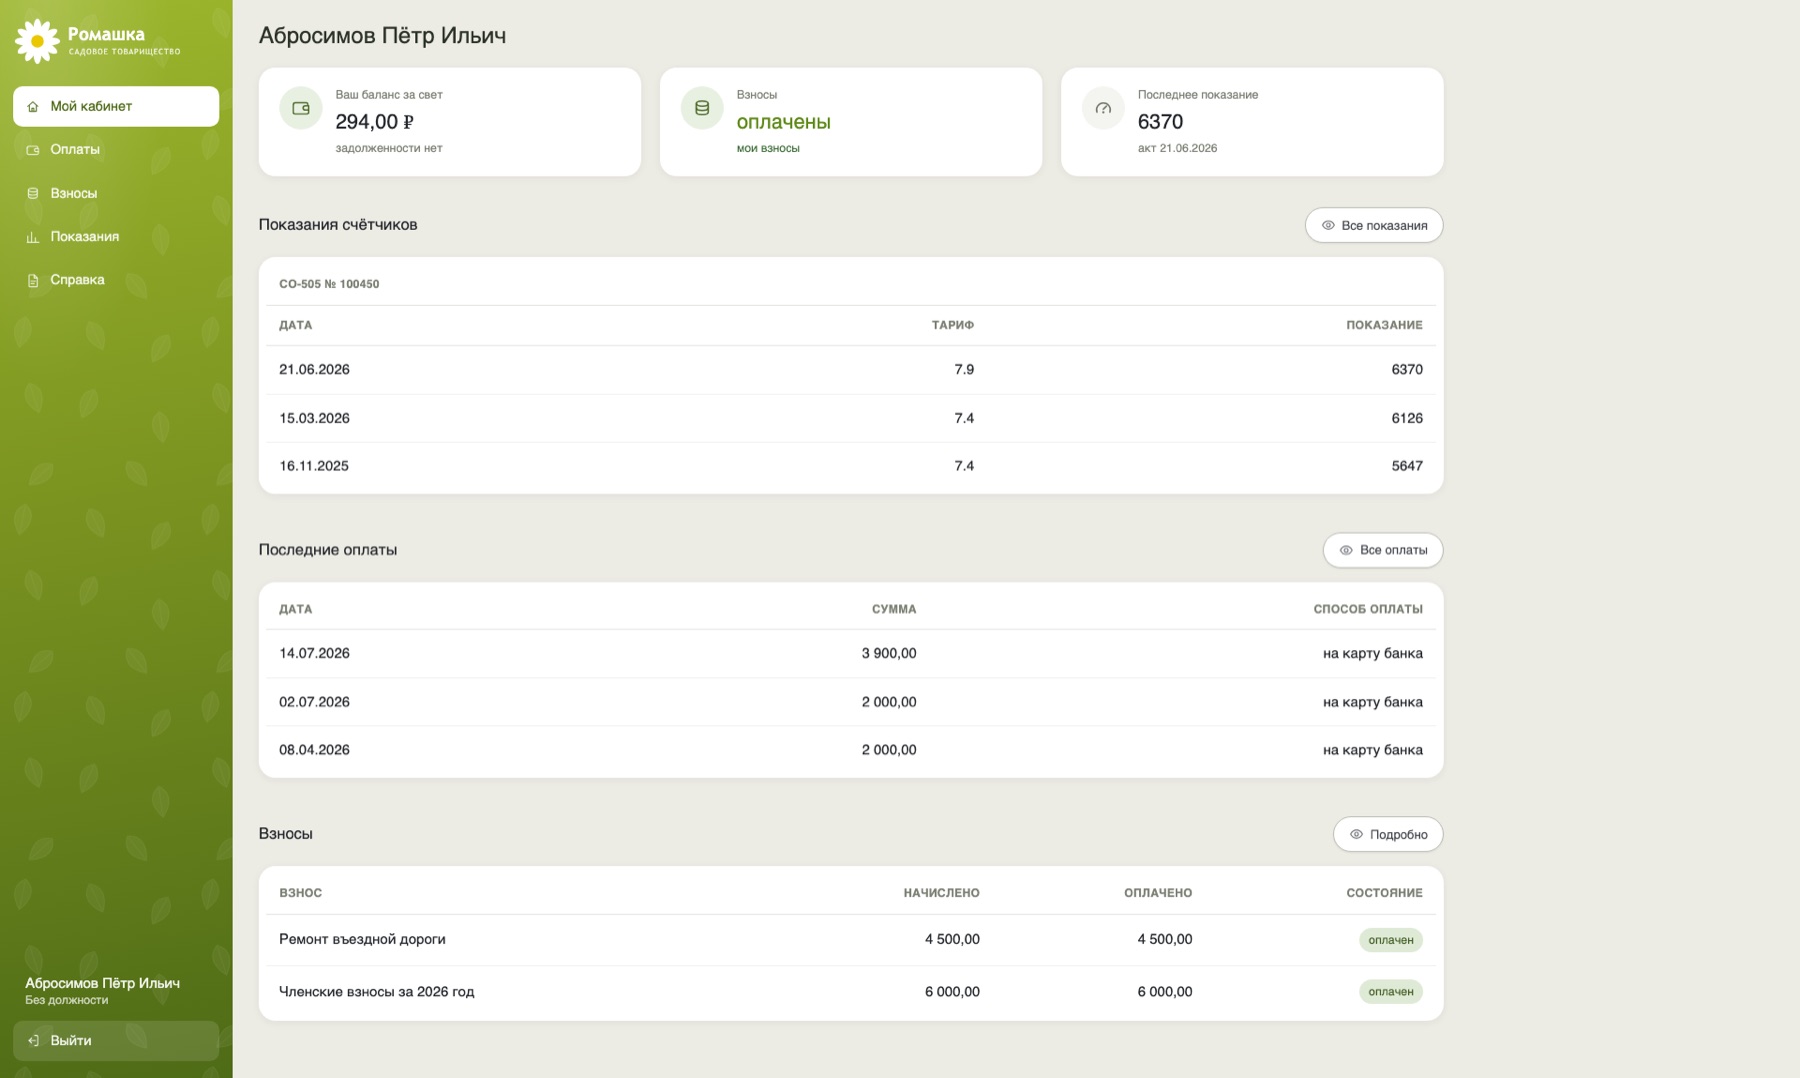Click the оплачен badge for Членские взносы
This screenshot has height=1078, width=1800.
(x=1390, y=992)
